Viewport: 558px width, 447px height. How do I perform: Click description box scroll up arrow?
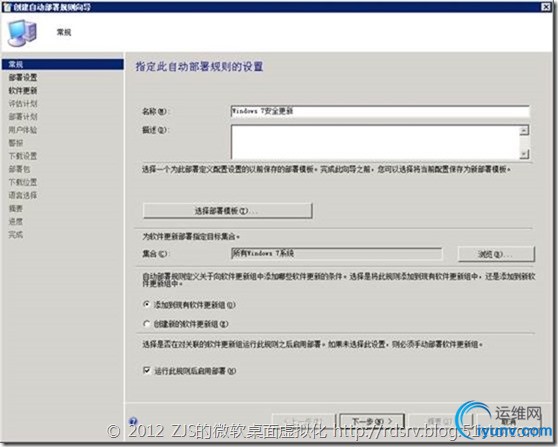tap(524, 130)
